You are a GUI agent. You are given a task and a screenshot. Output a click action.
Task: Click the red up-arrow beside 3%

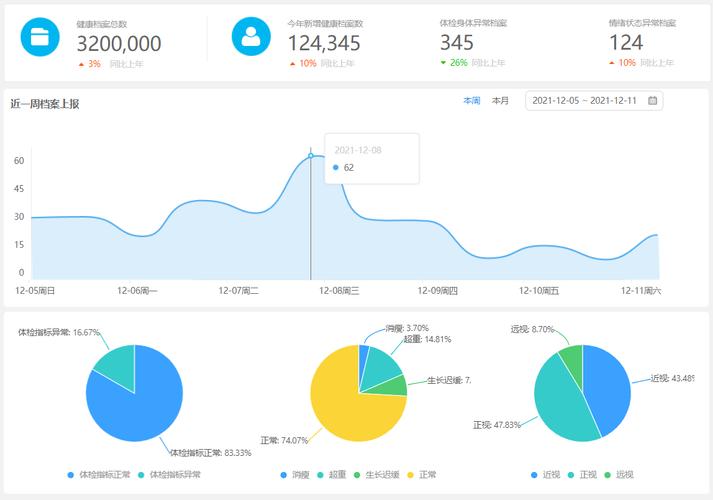coord(81,65)
